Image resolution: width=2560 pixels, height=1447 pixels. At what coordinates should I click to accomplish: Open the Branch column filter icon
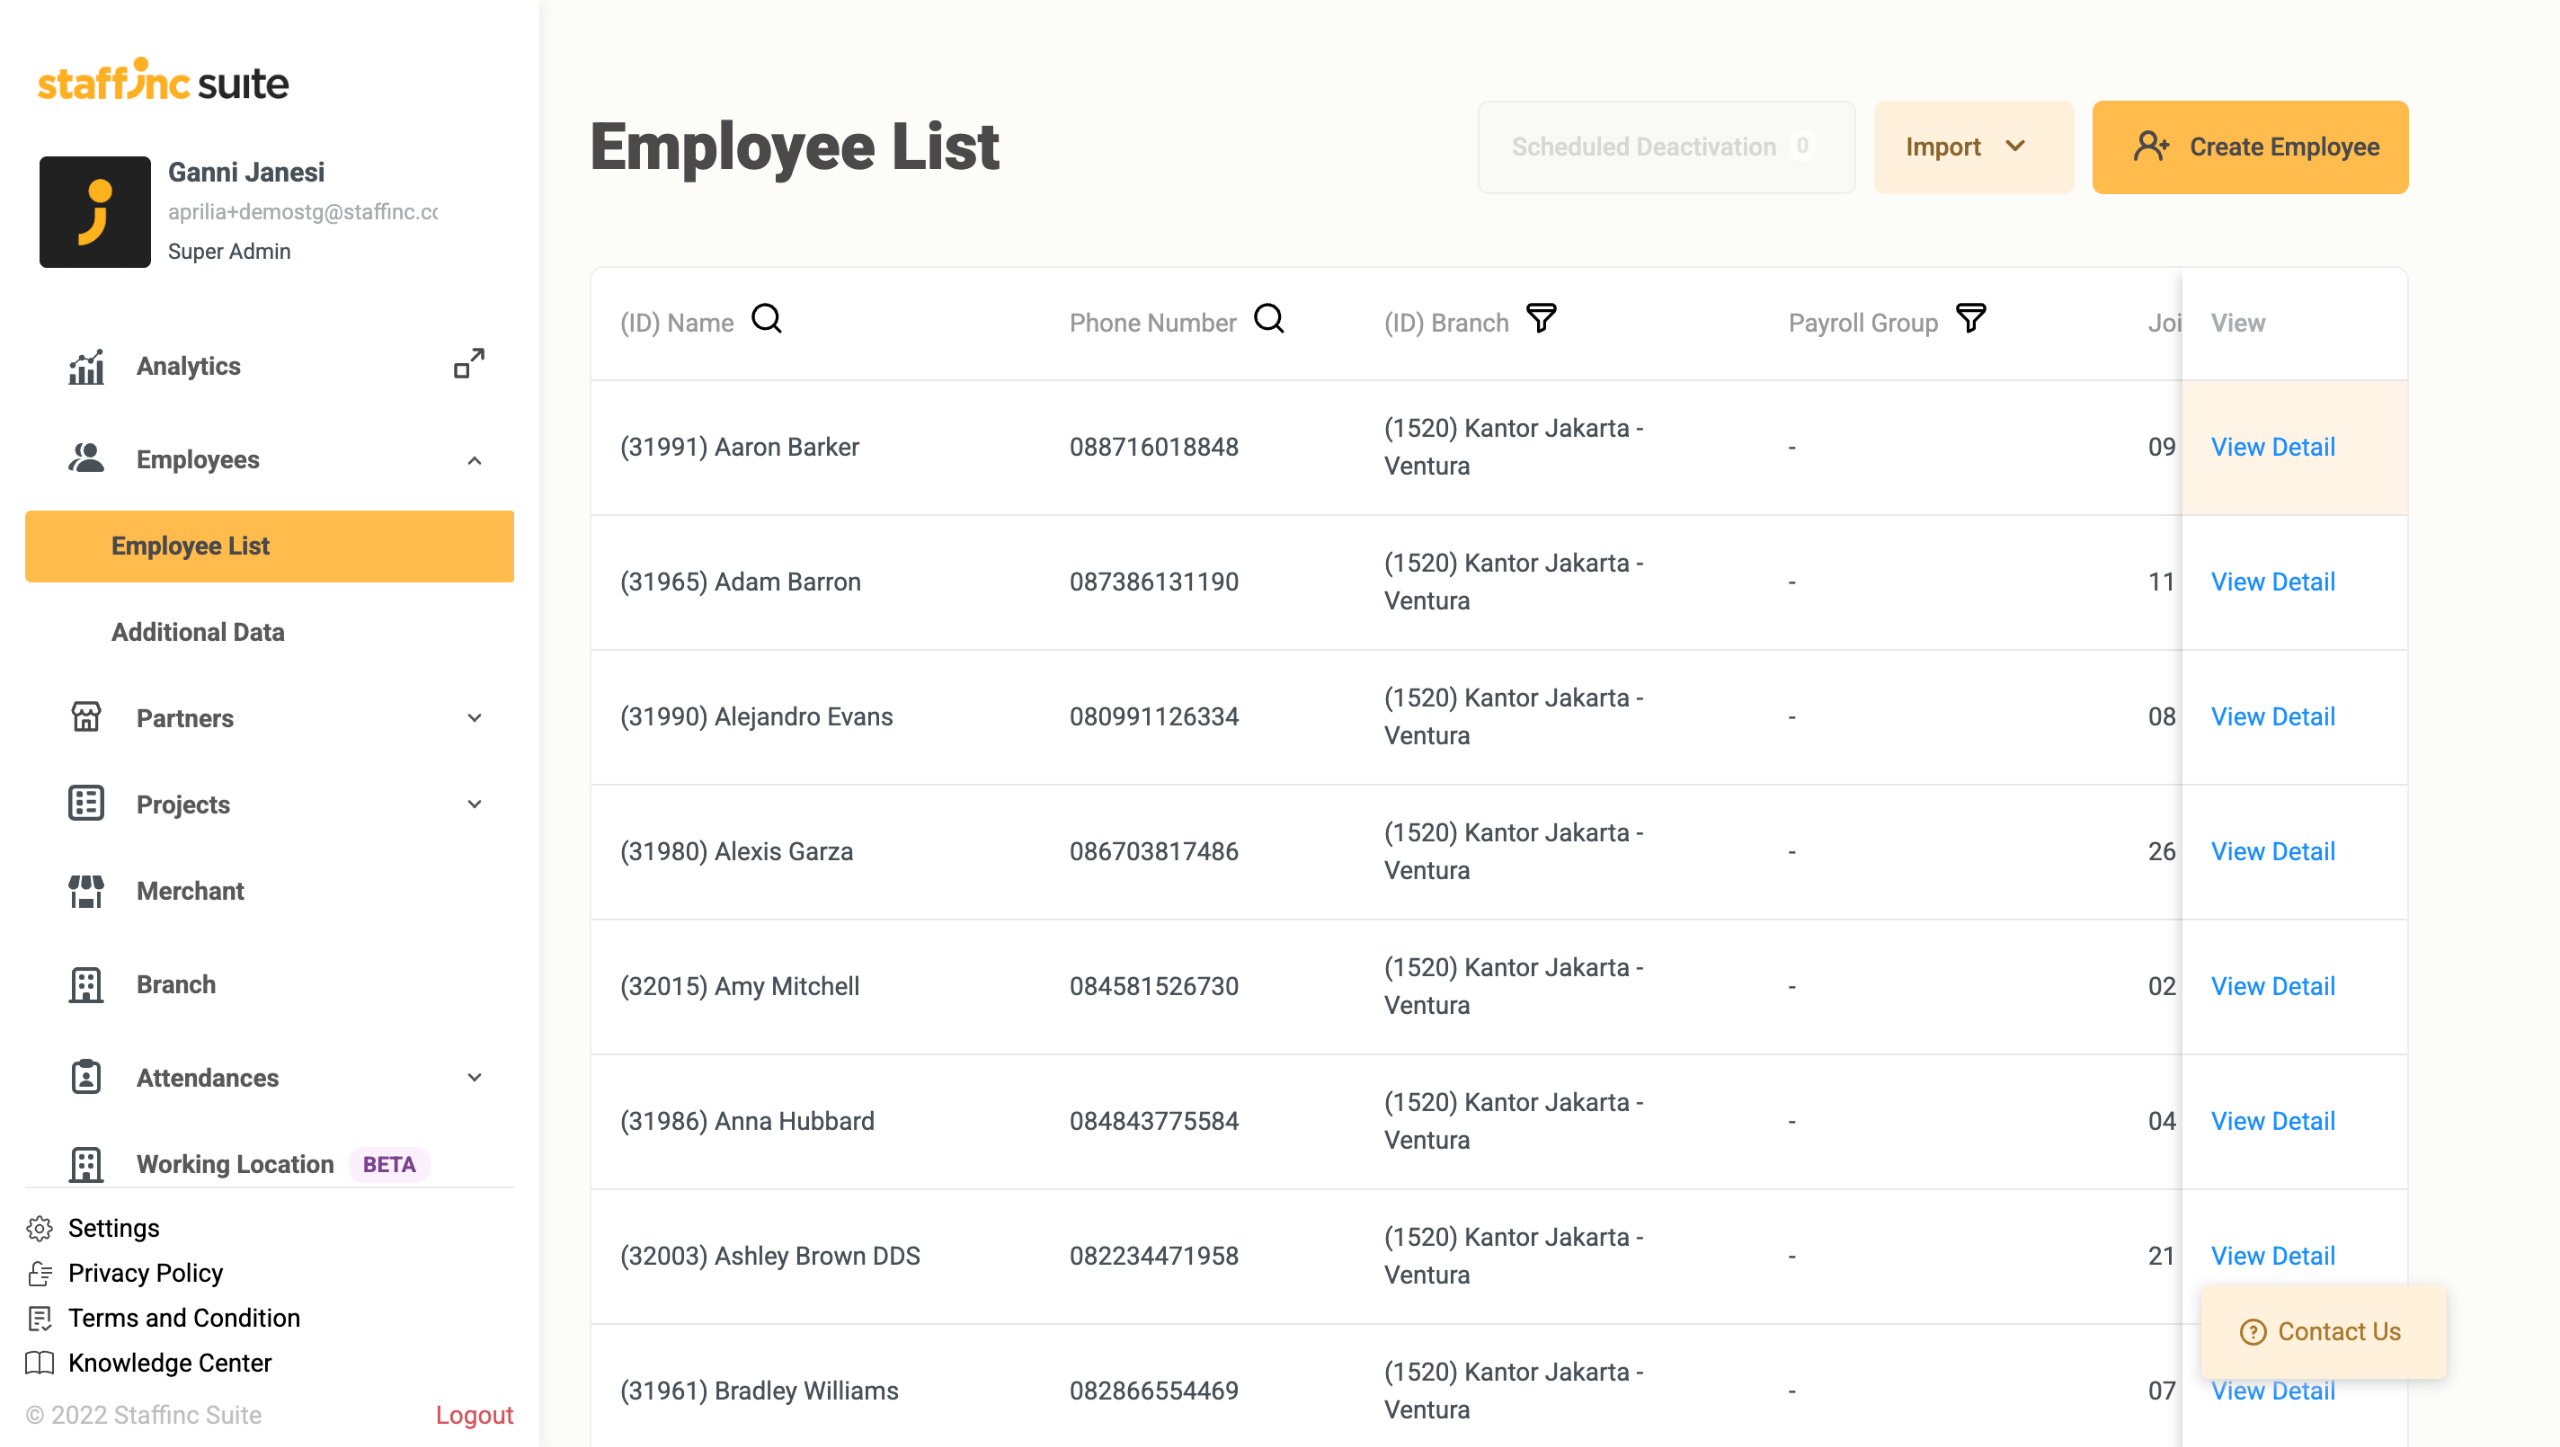tap(1541, 319)
